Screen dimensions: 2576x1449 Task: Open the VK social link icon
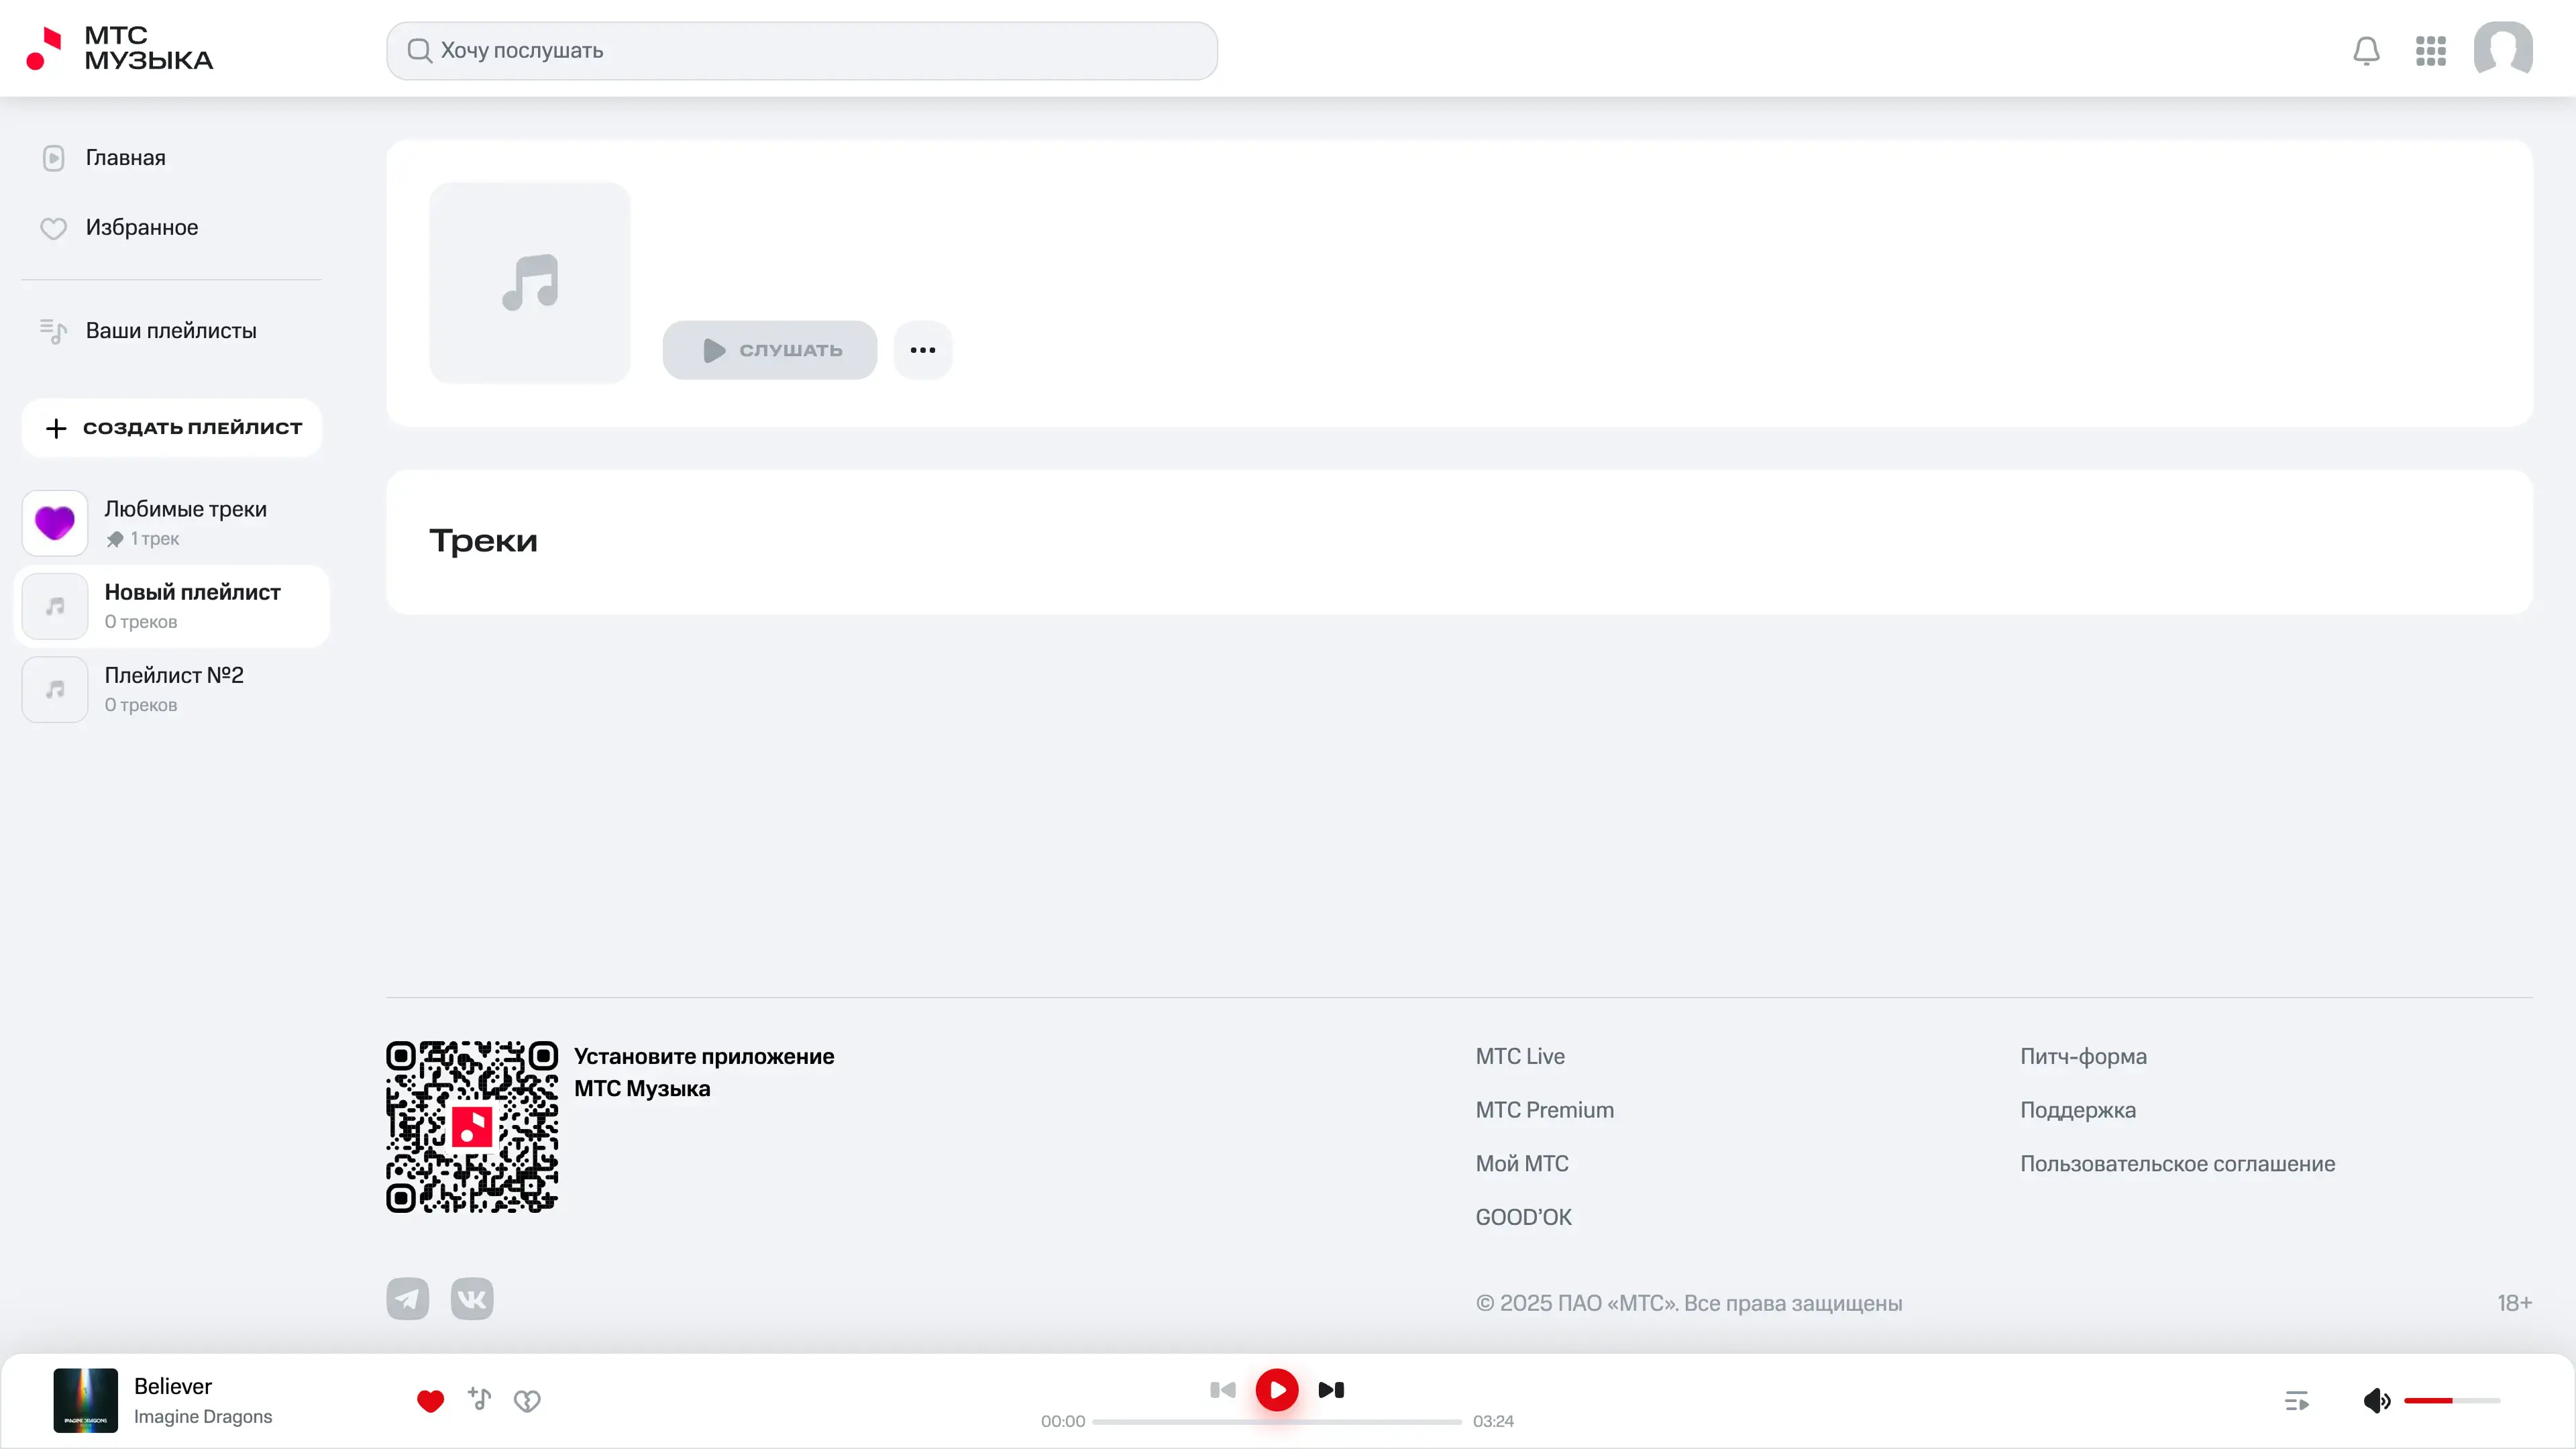[472, 1298]
